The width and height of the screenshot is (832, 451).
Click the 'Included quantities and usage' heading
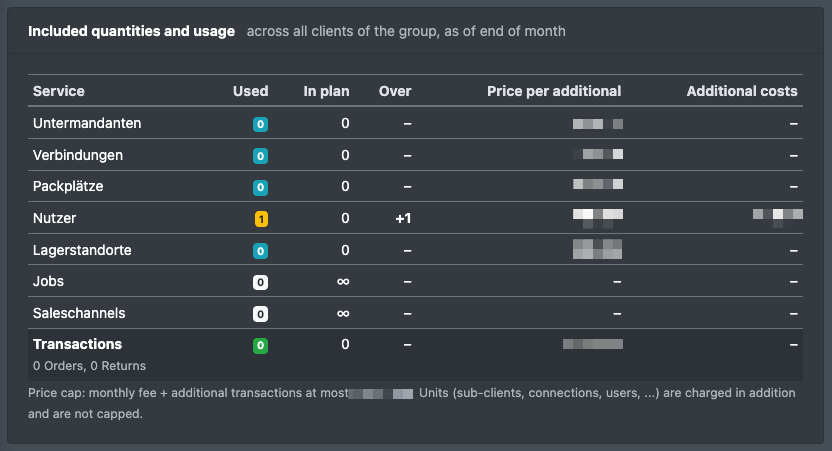click(x=132, y=31)
